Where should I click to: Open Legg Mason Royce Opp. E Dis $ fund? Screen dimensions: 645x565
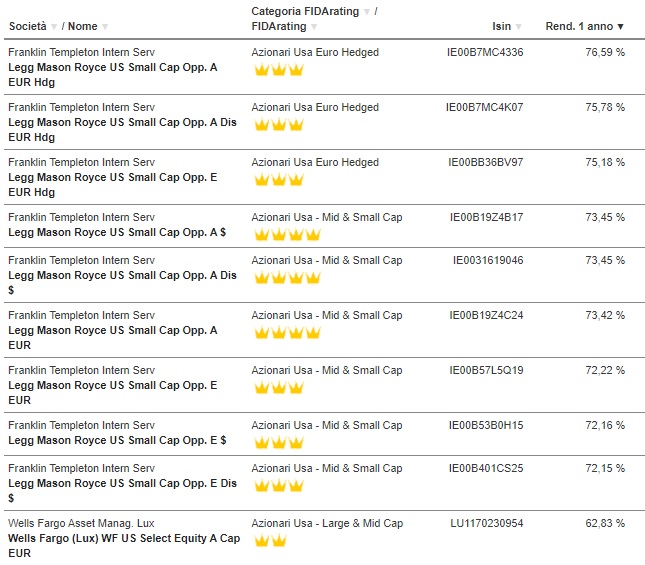click(x=122, y=491)
